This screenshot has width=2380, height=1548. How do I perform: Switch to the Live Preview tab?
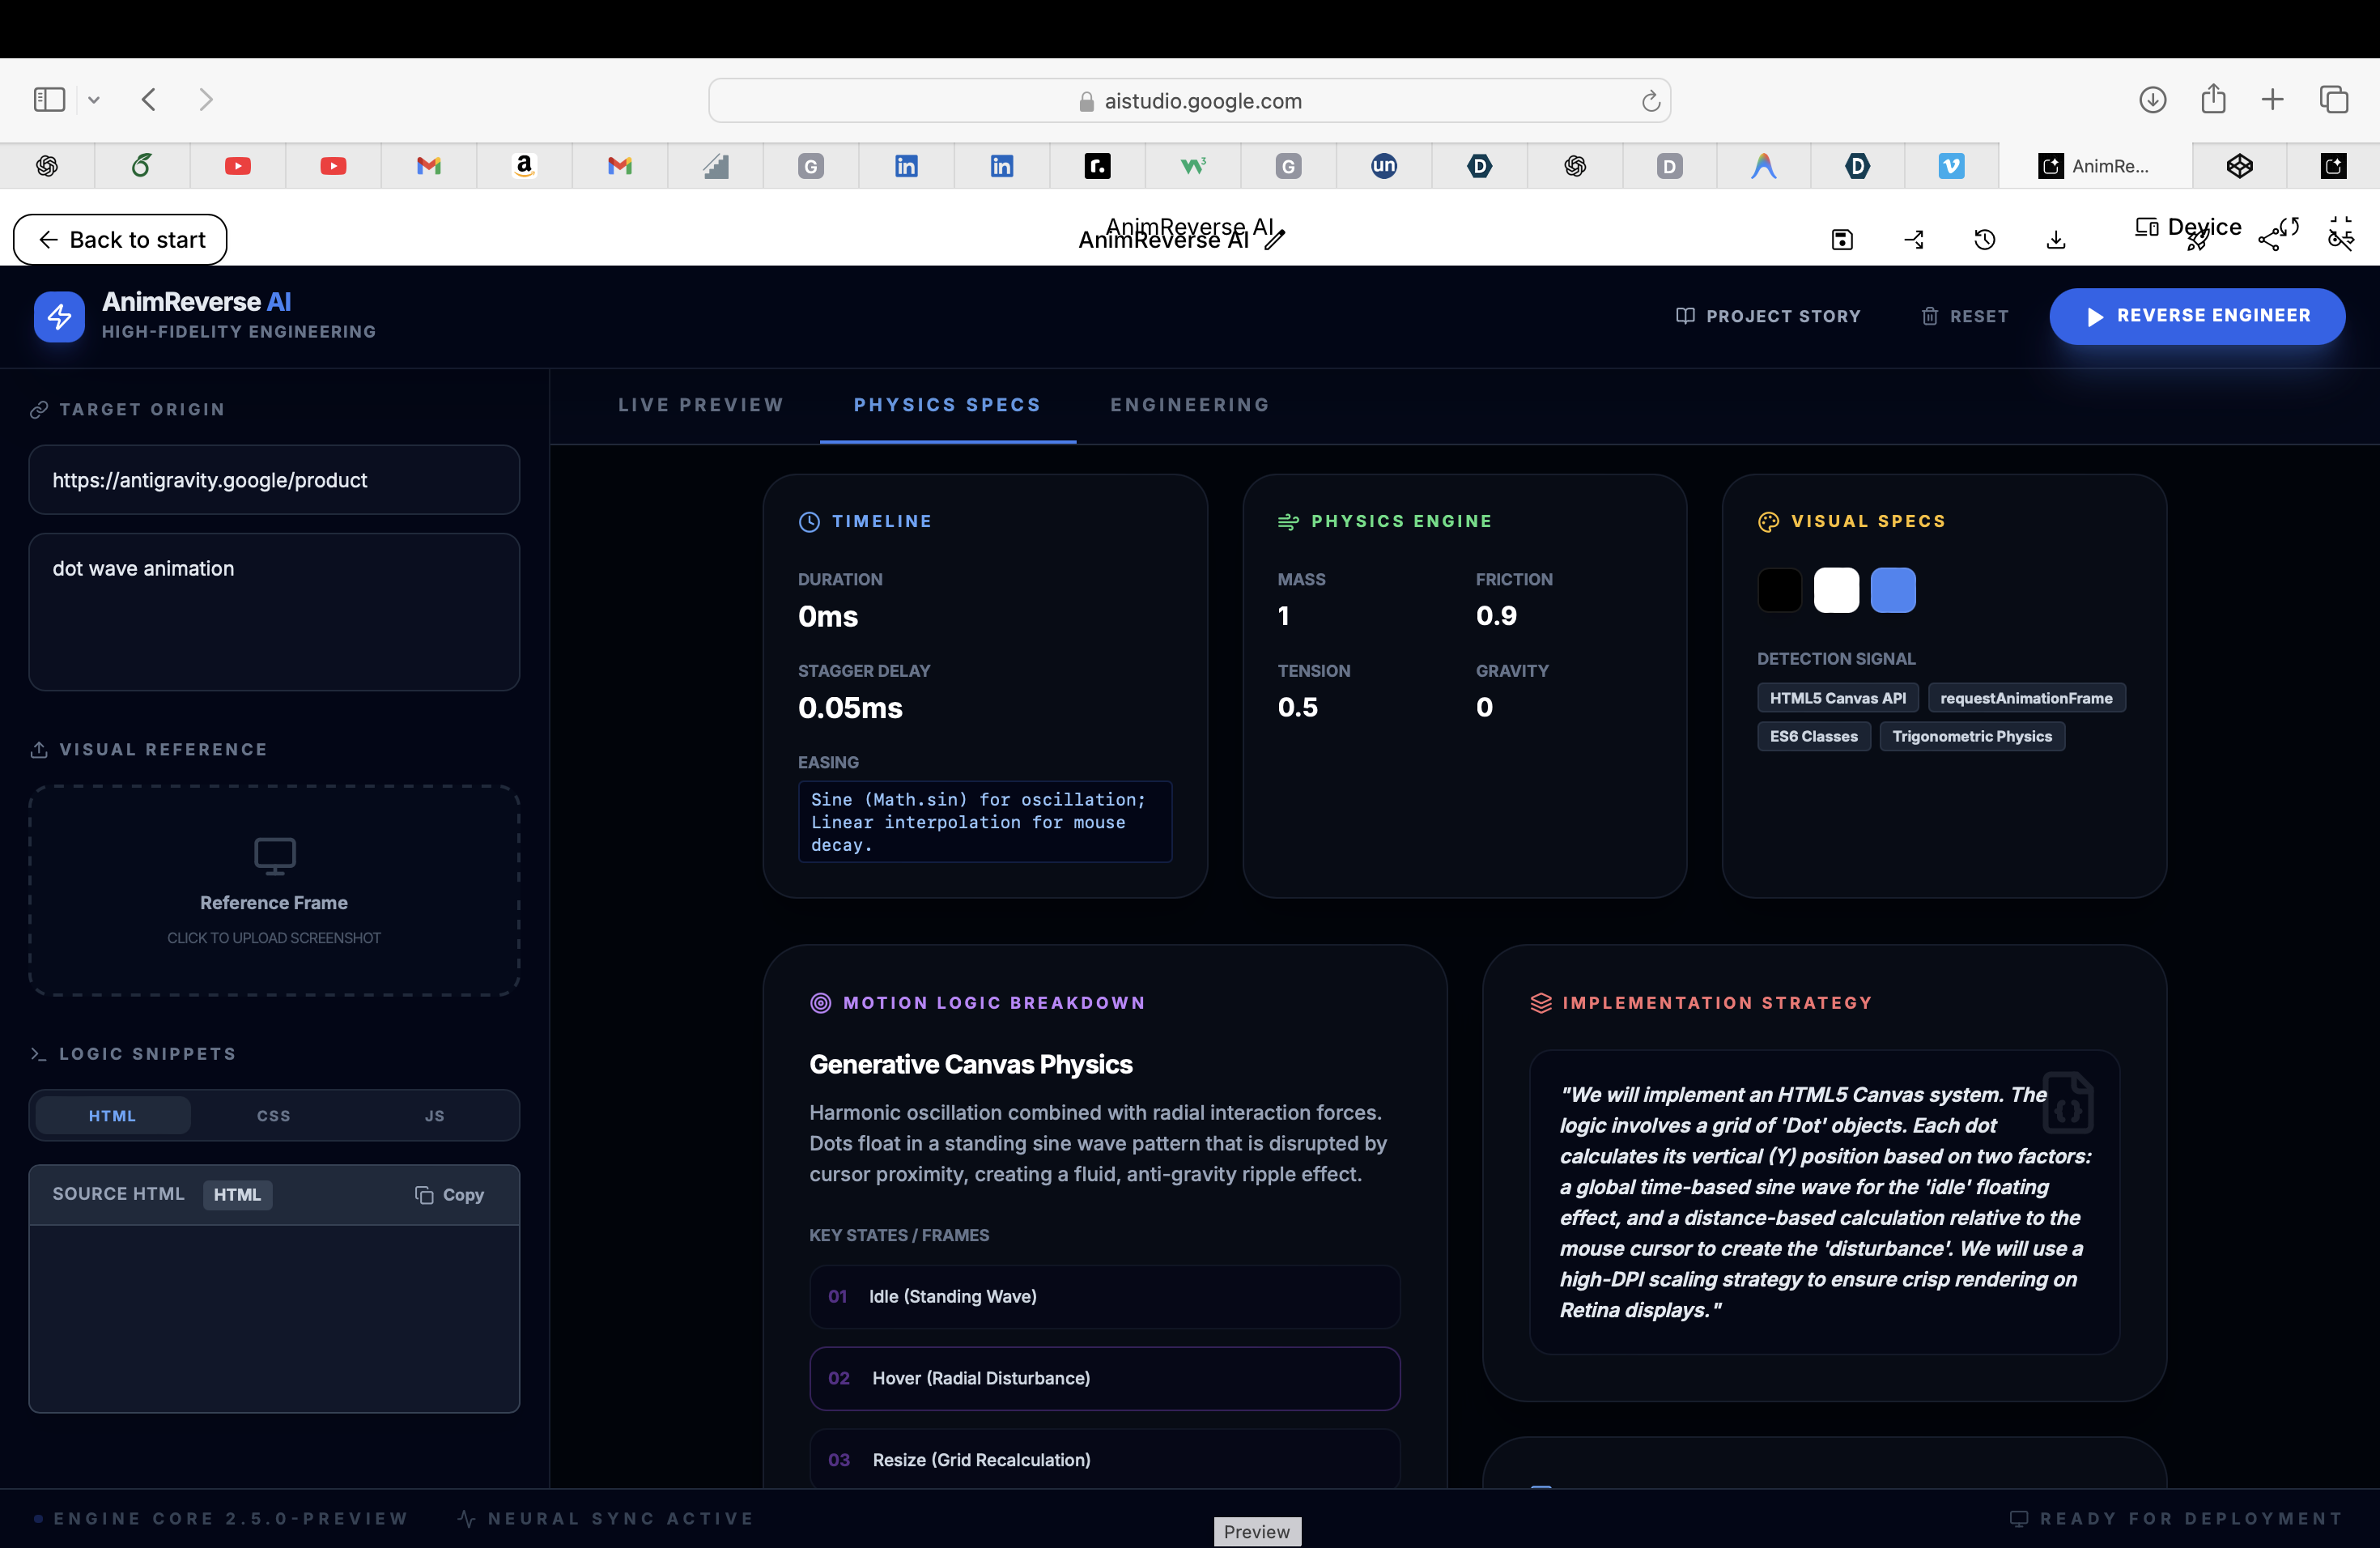click(700, 405)
